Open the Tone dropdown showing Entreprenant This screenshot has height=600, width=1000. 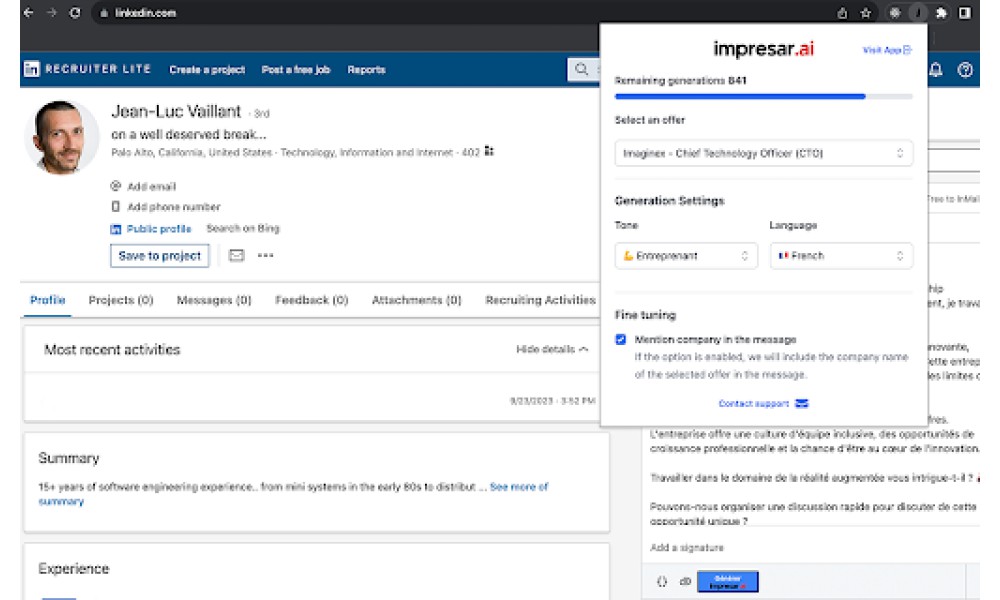point(686,256)
